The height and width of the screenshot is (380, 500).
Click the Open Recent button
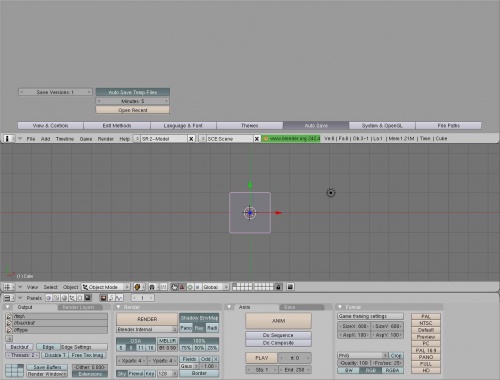[133, 110]
